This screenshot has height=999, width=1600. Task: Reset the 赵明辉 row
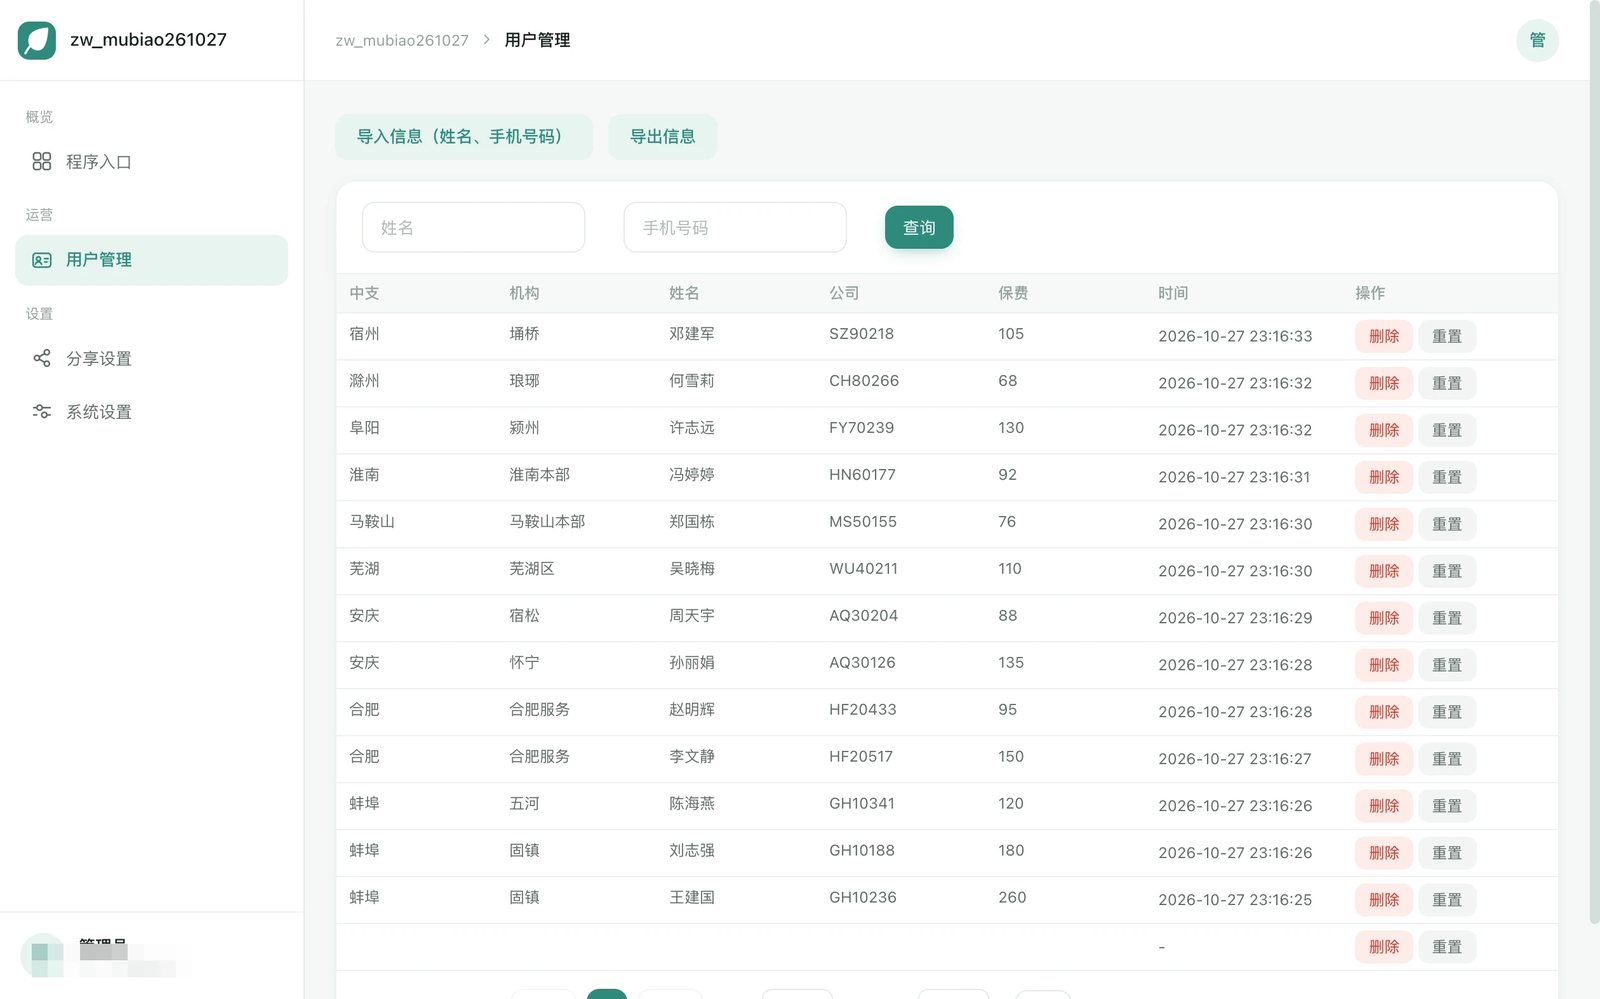pos(1447,712)
